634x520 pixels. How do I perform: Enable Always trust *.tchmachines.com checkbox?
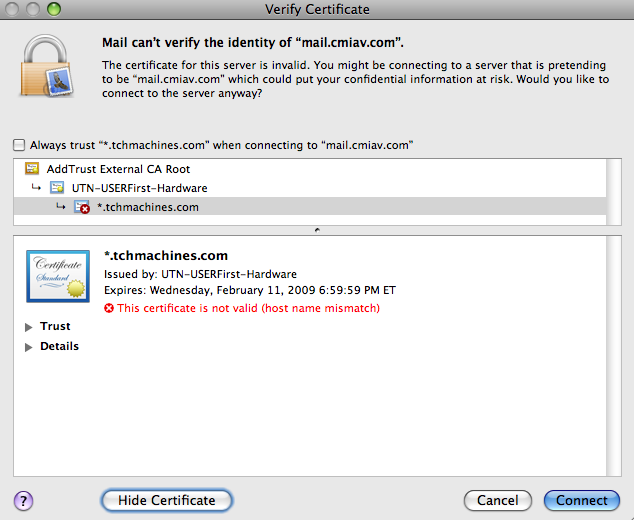click(20, 145)
